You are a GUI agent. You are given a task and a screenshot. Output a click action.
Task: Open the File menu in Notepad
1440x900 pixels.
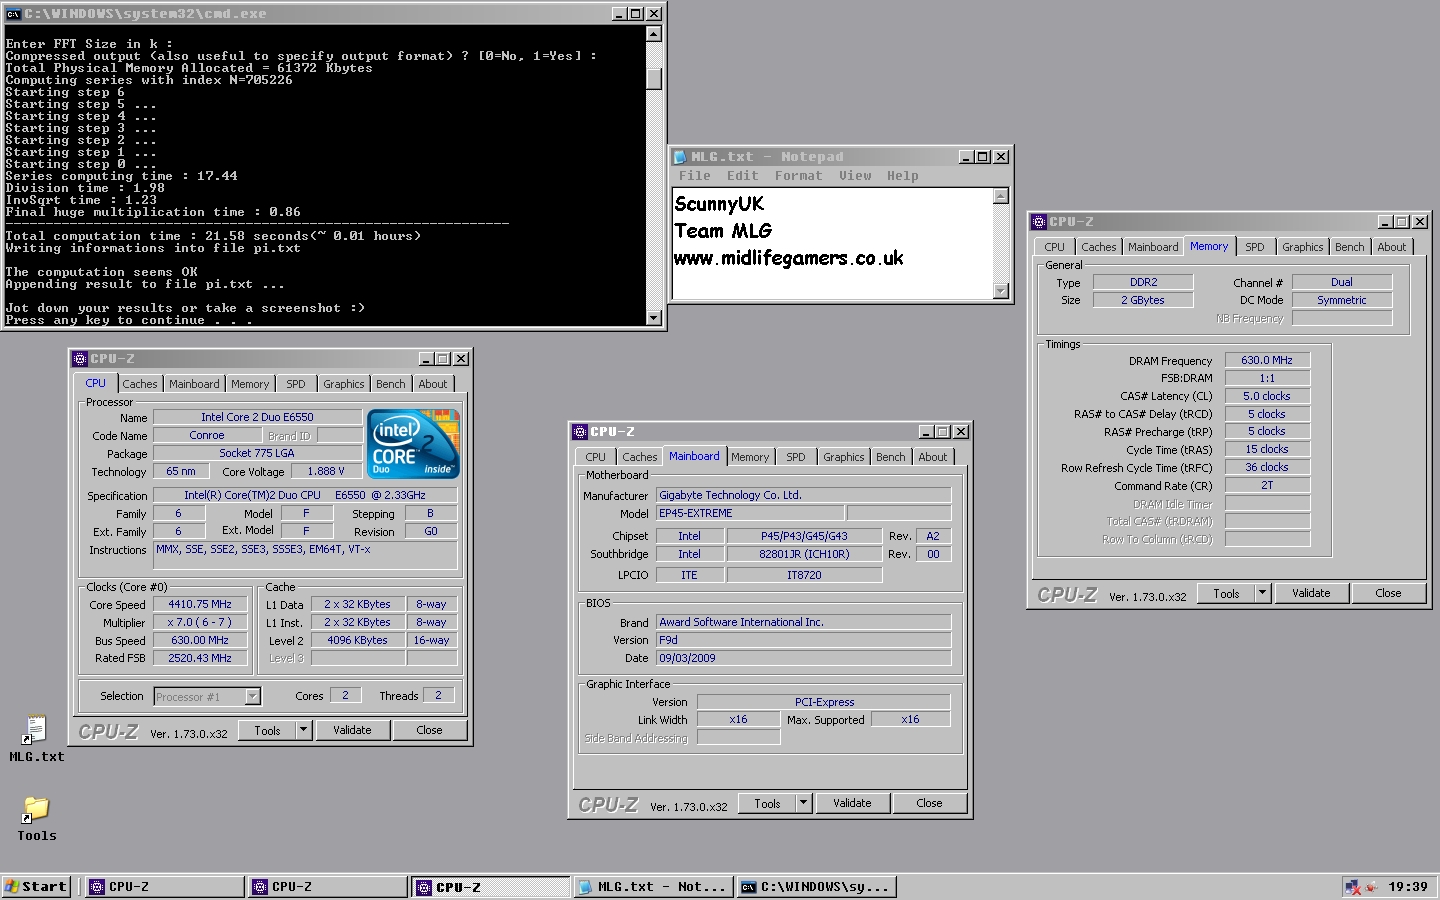point(694,176)
